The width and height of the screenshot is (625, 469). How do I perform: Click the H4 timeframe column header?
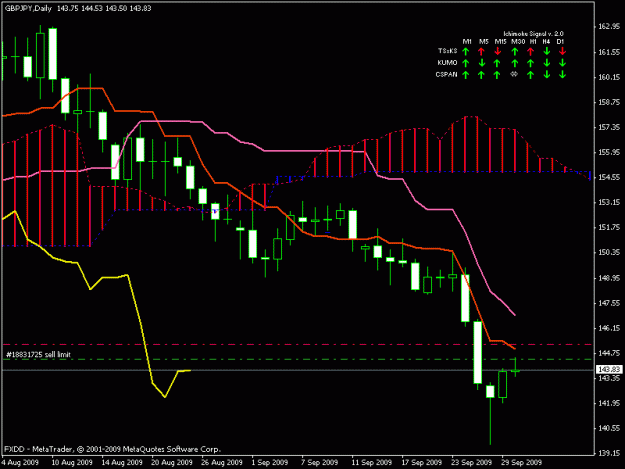[546, 41]
